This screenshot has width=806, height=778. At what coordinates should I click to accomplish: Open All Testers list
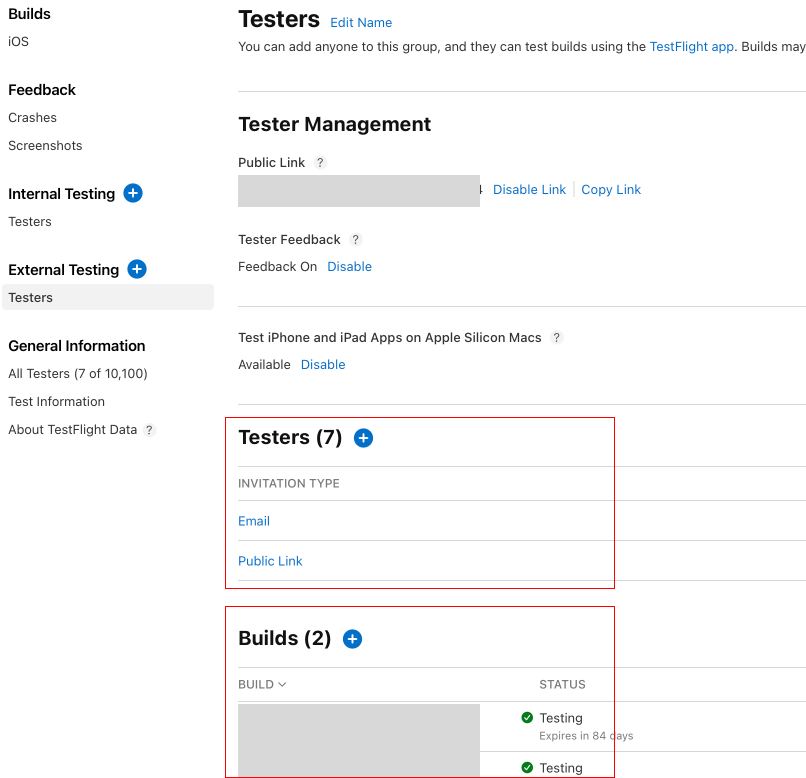click(x=77, y=374)
